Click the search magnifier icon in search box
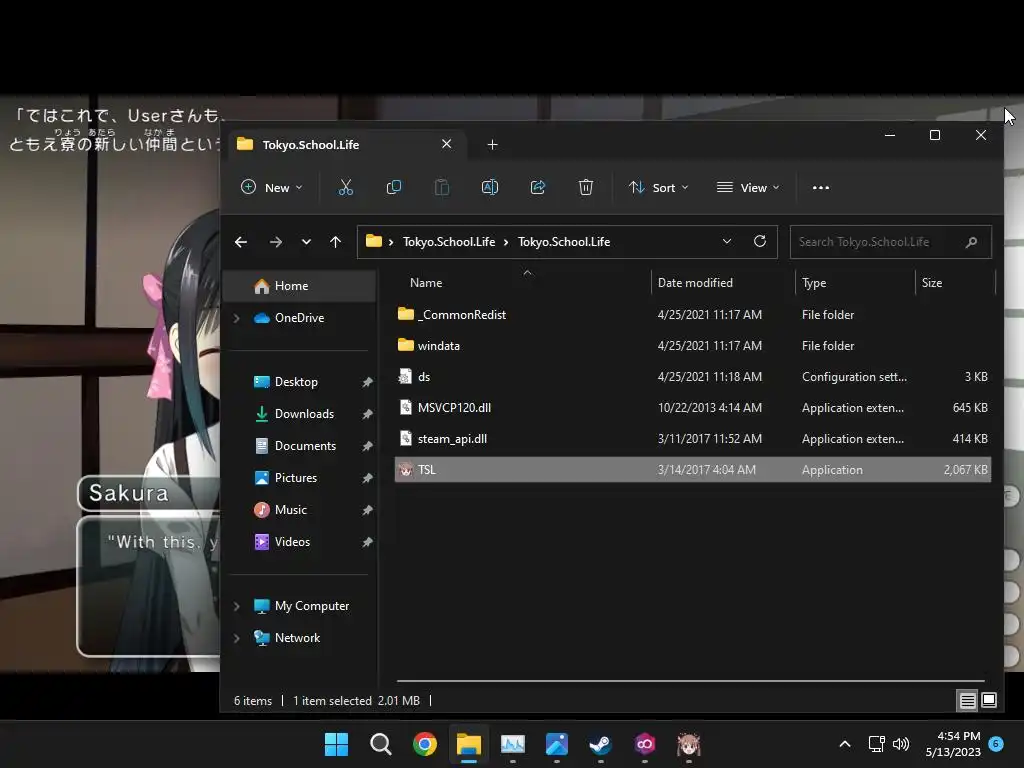The width and height of the screenshot is (1024, 768). tap(971, 242)
